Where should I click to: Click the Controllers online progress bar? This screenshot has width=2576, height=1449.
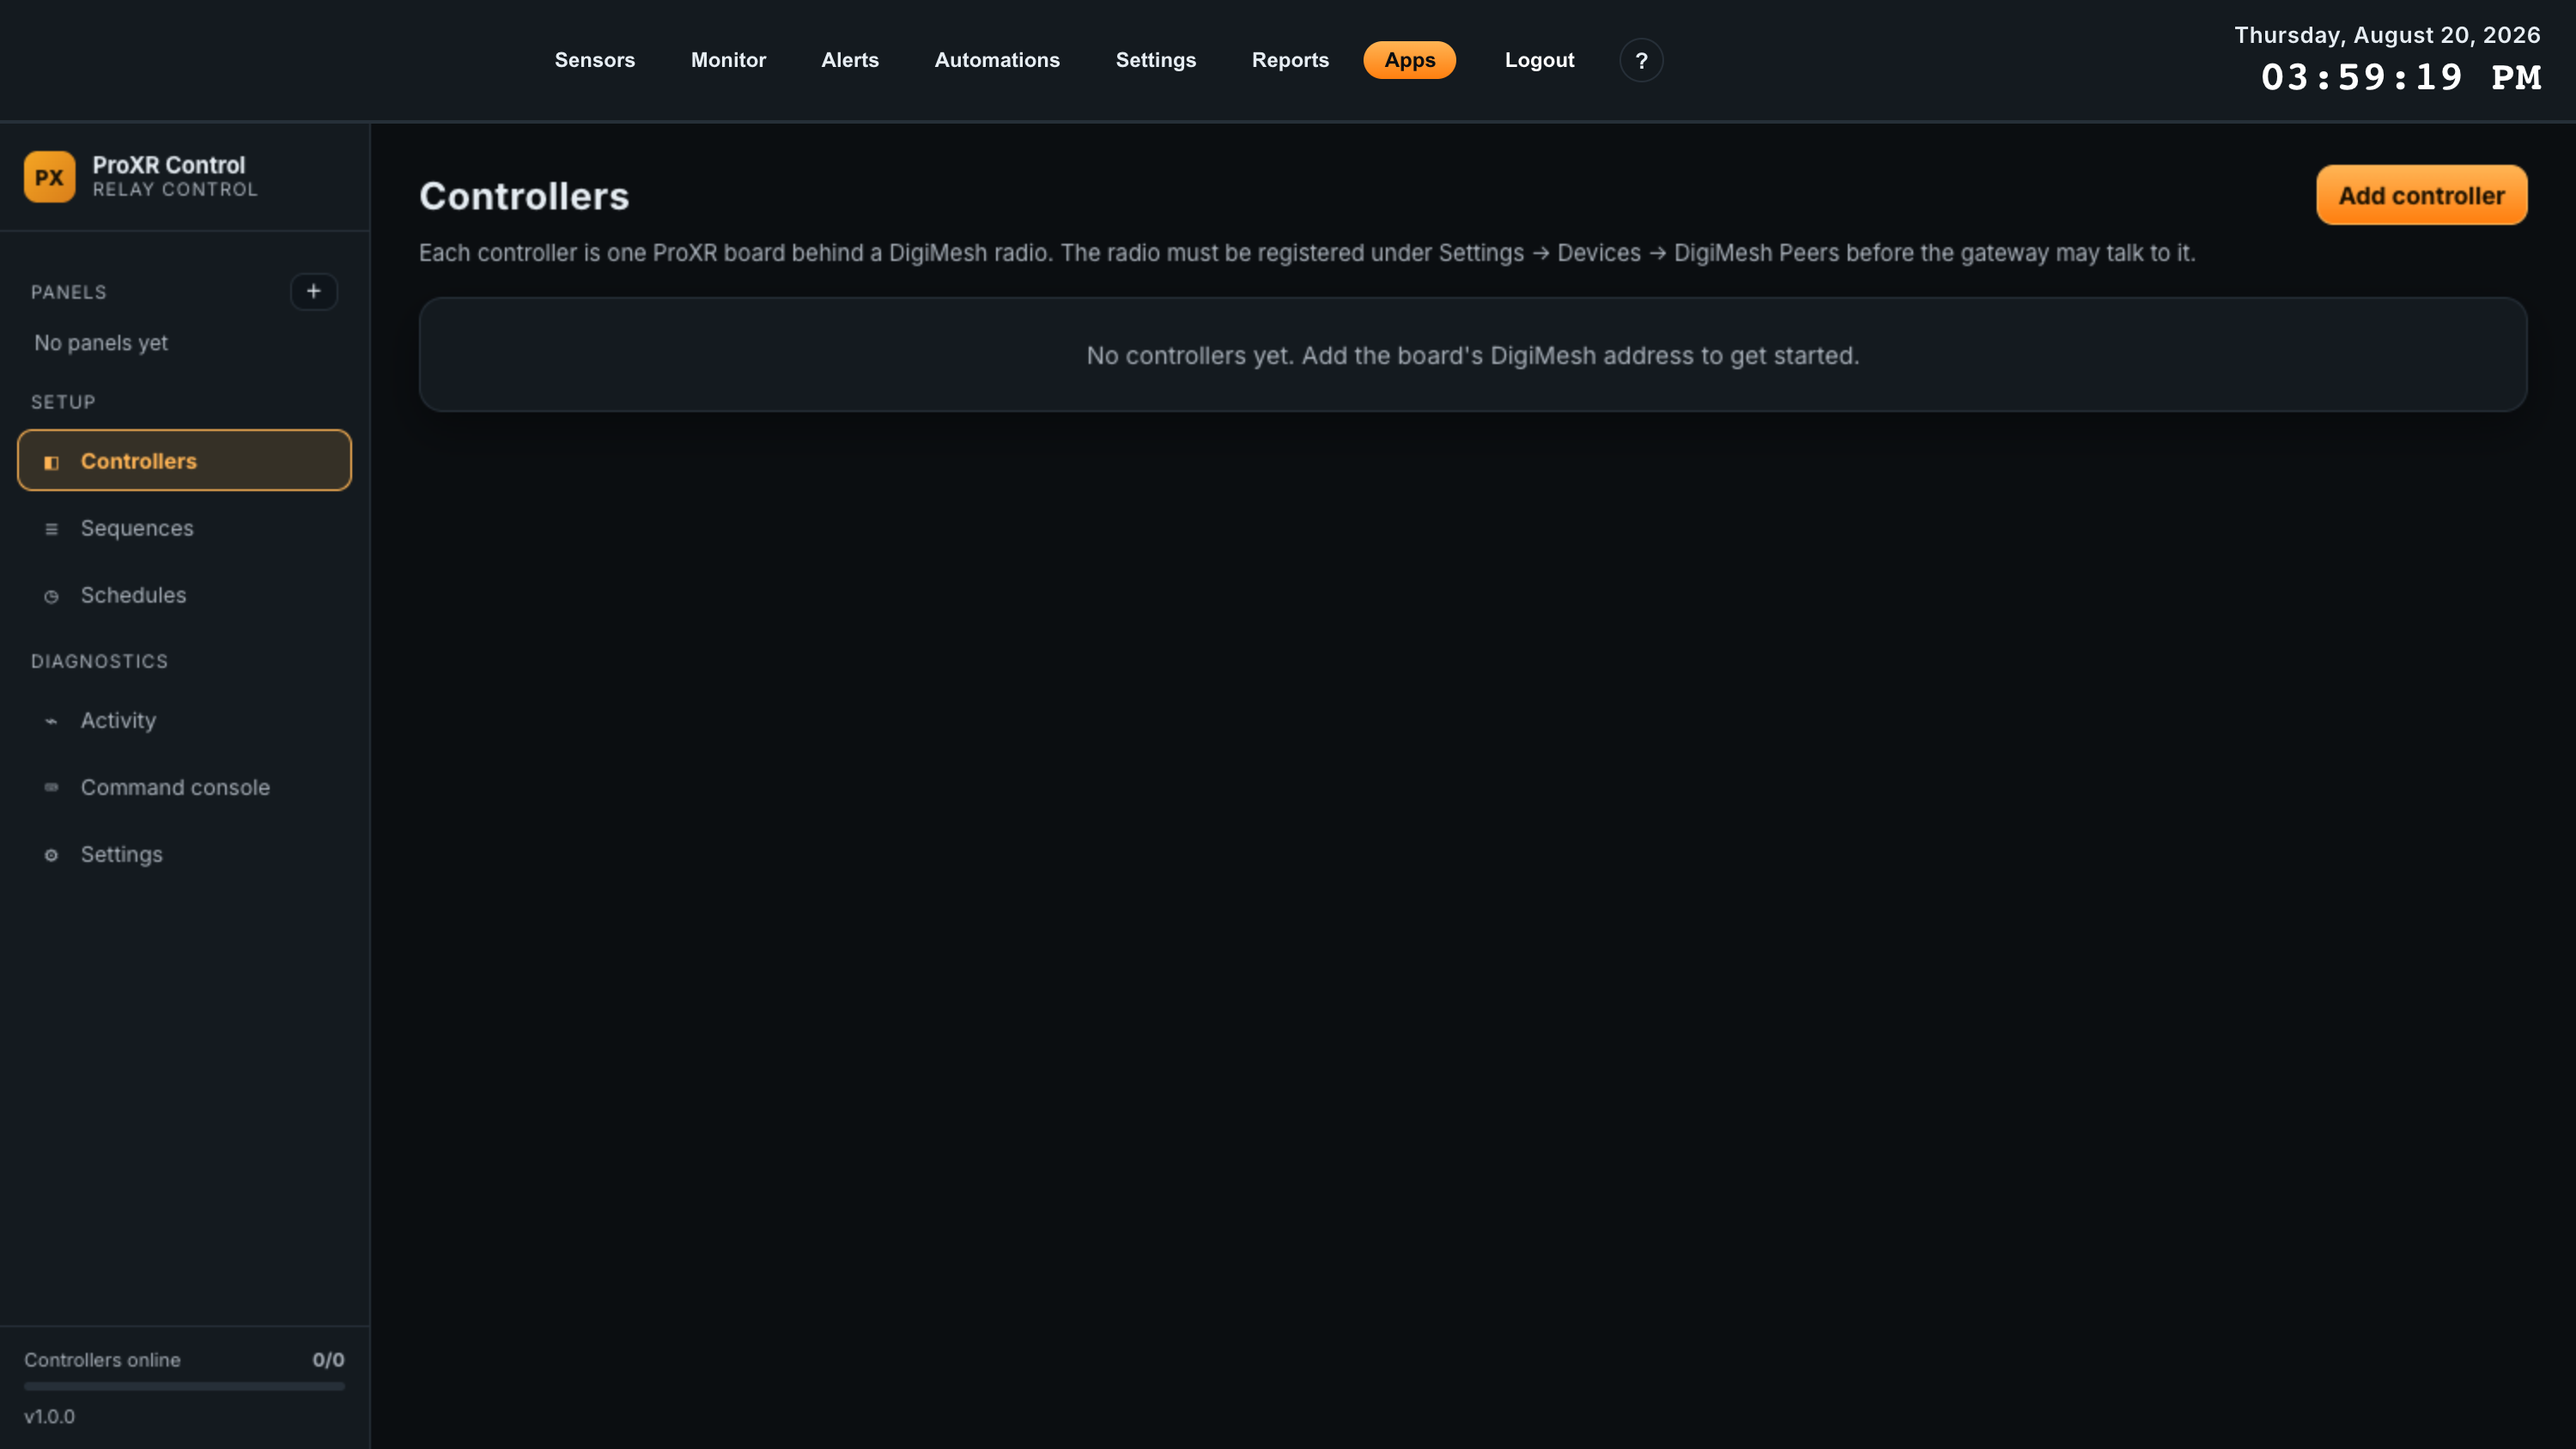(x=184, y=1387)
